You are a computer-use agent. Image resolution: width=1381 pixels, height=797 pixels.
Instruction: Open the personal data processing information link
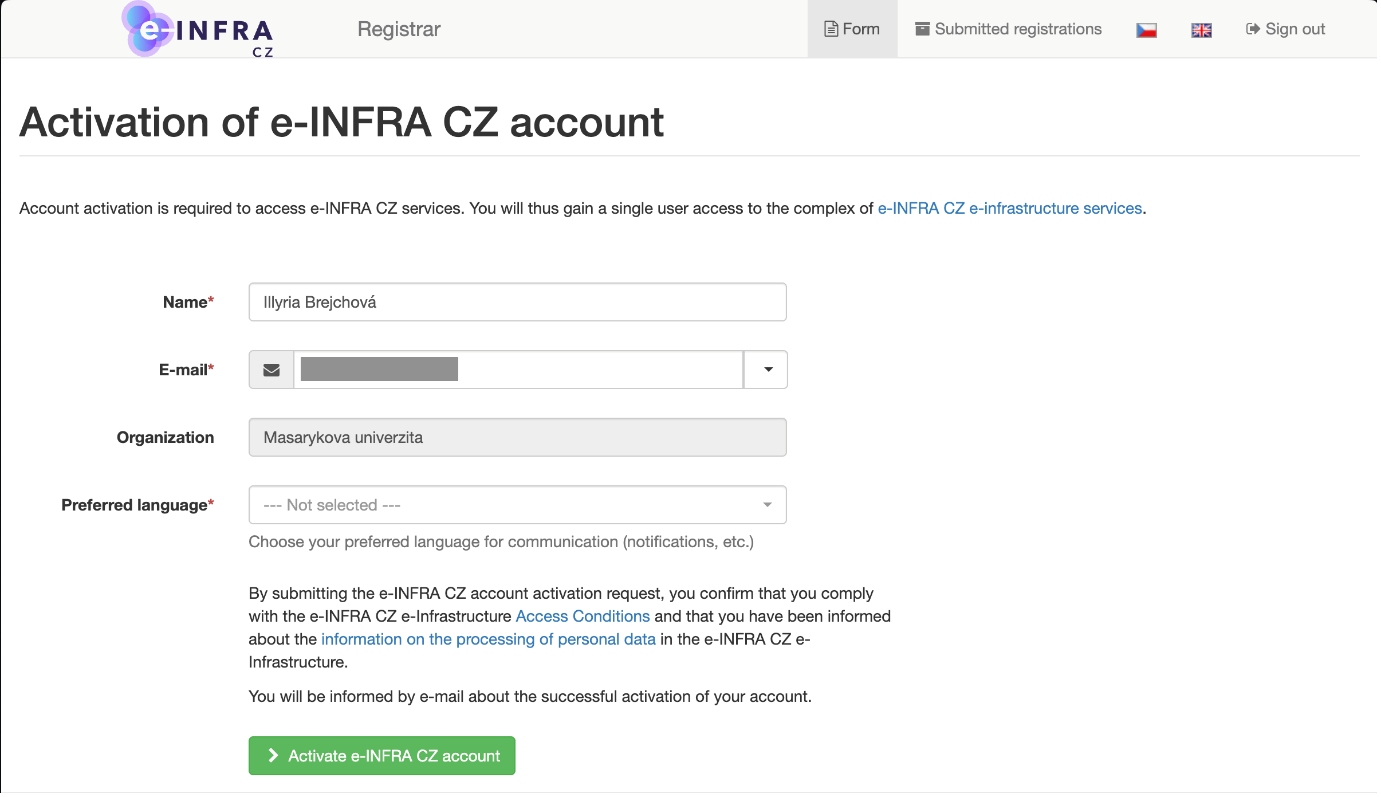coord(488,639)
